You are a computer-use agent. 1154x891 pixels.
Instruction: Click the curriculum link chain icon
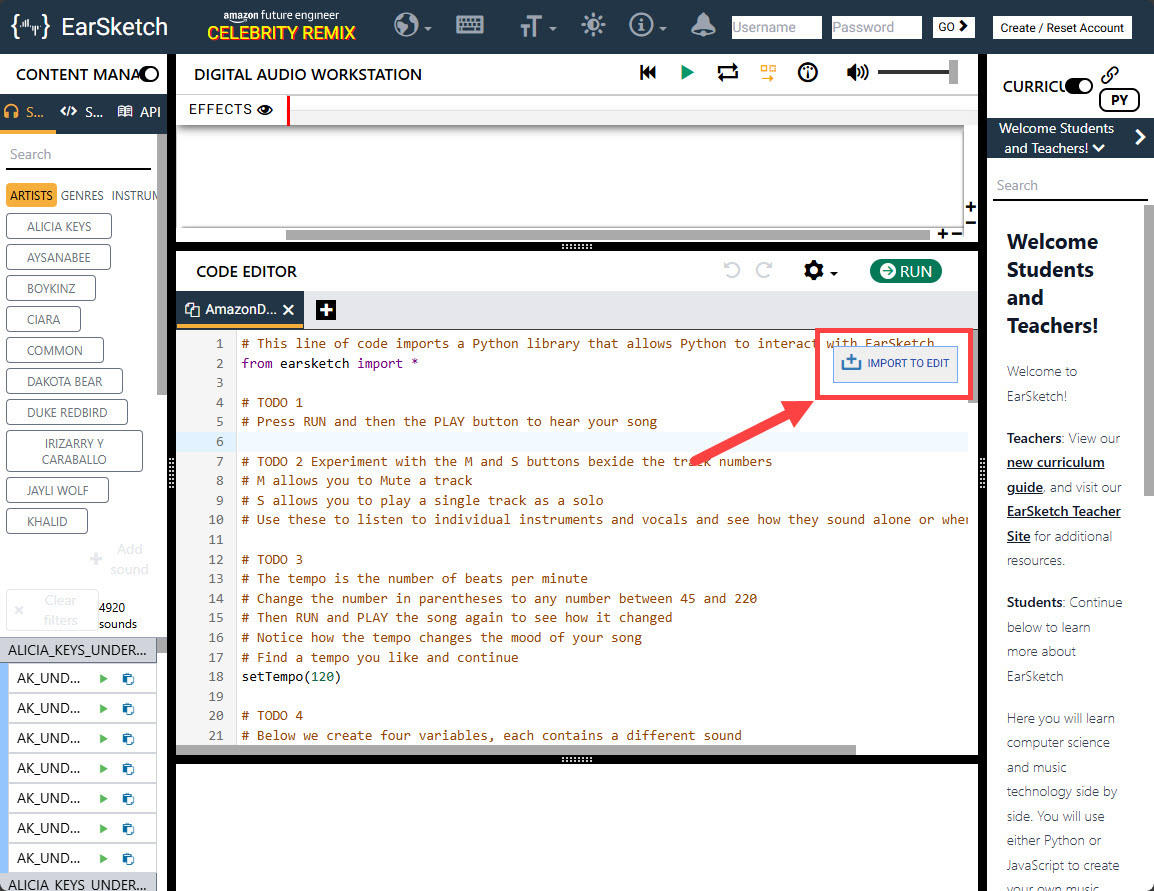point(1109,75)
